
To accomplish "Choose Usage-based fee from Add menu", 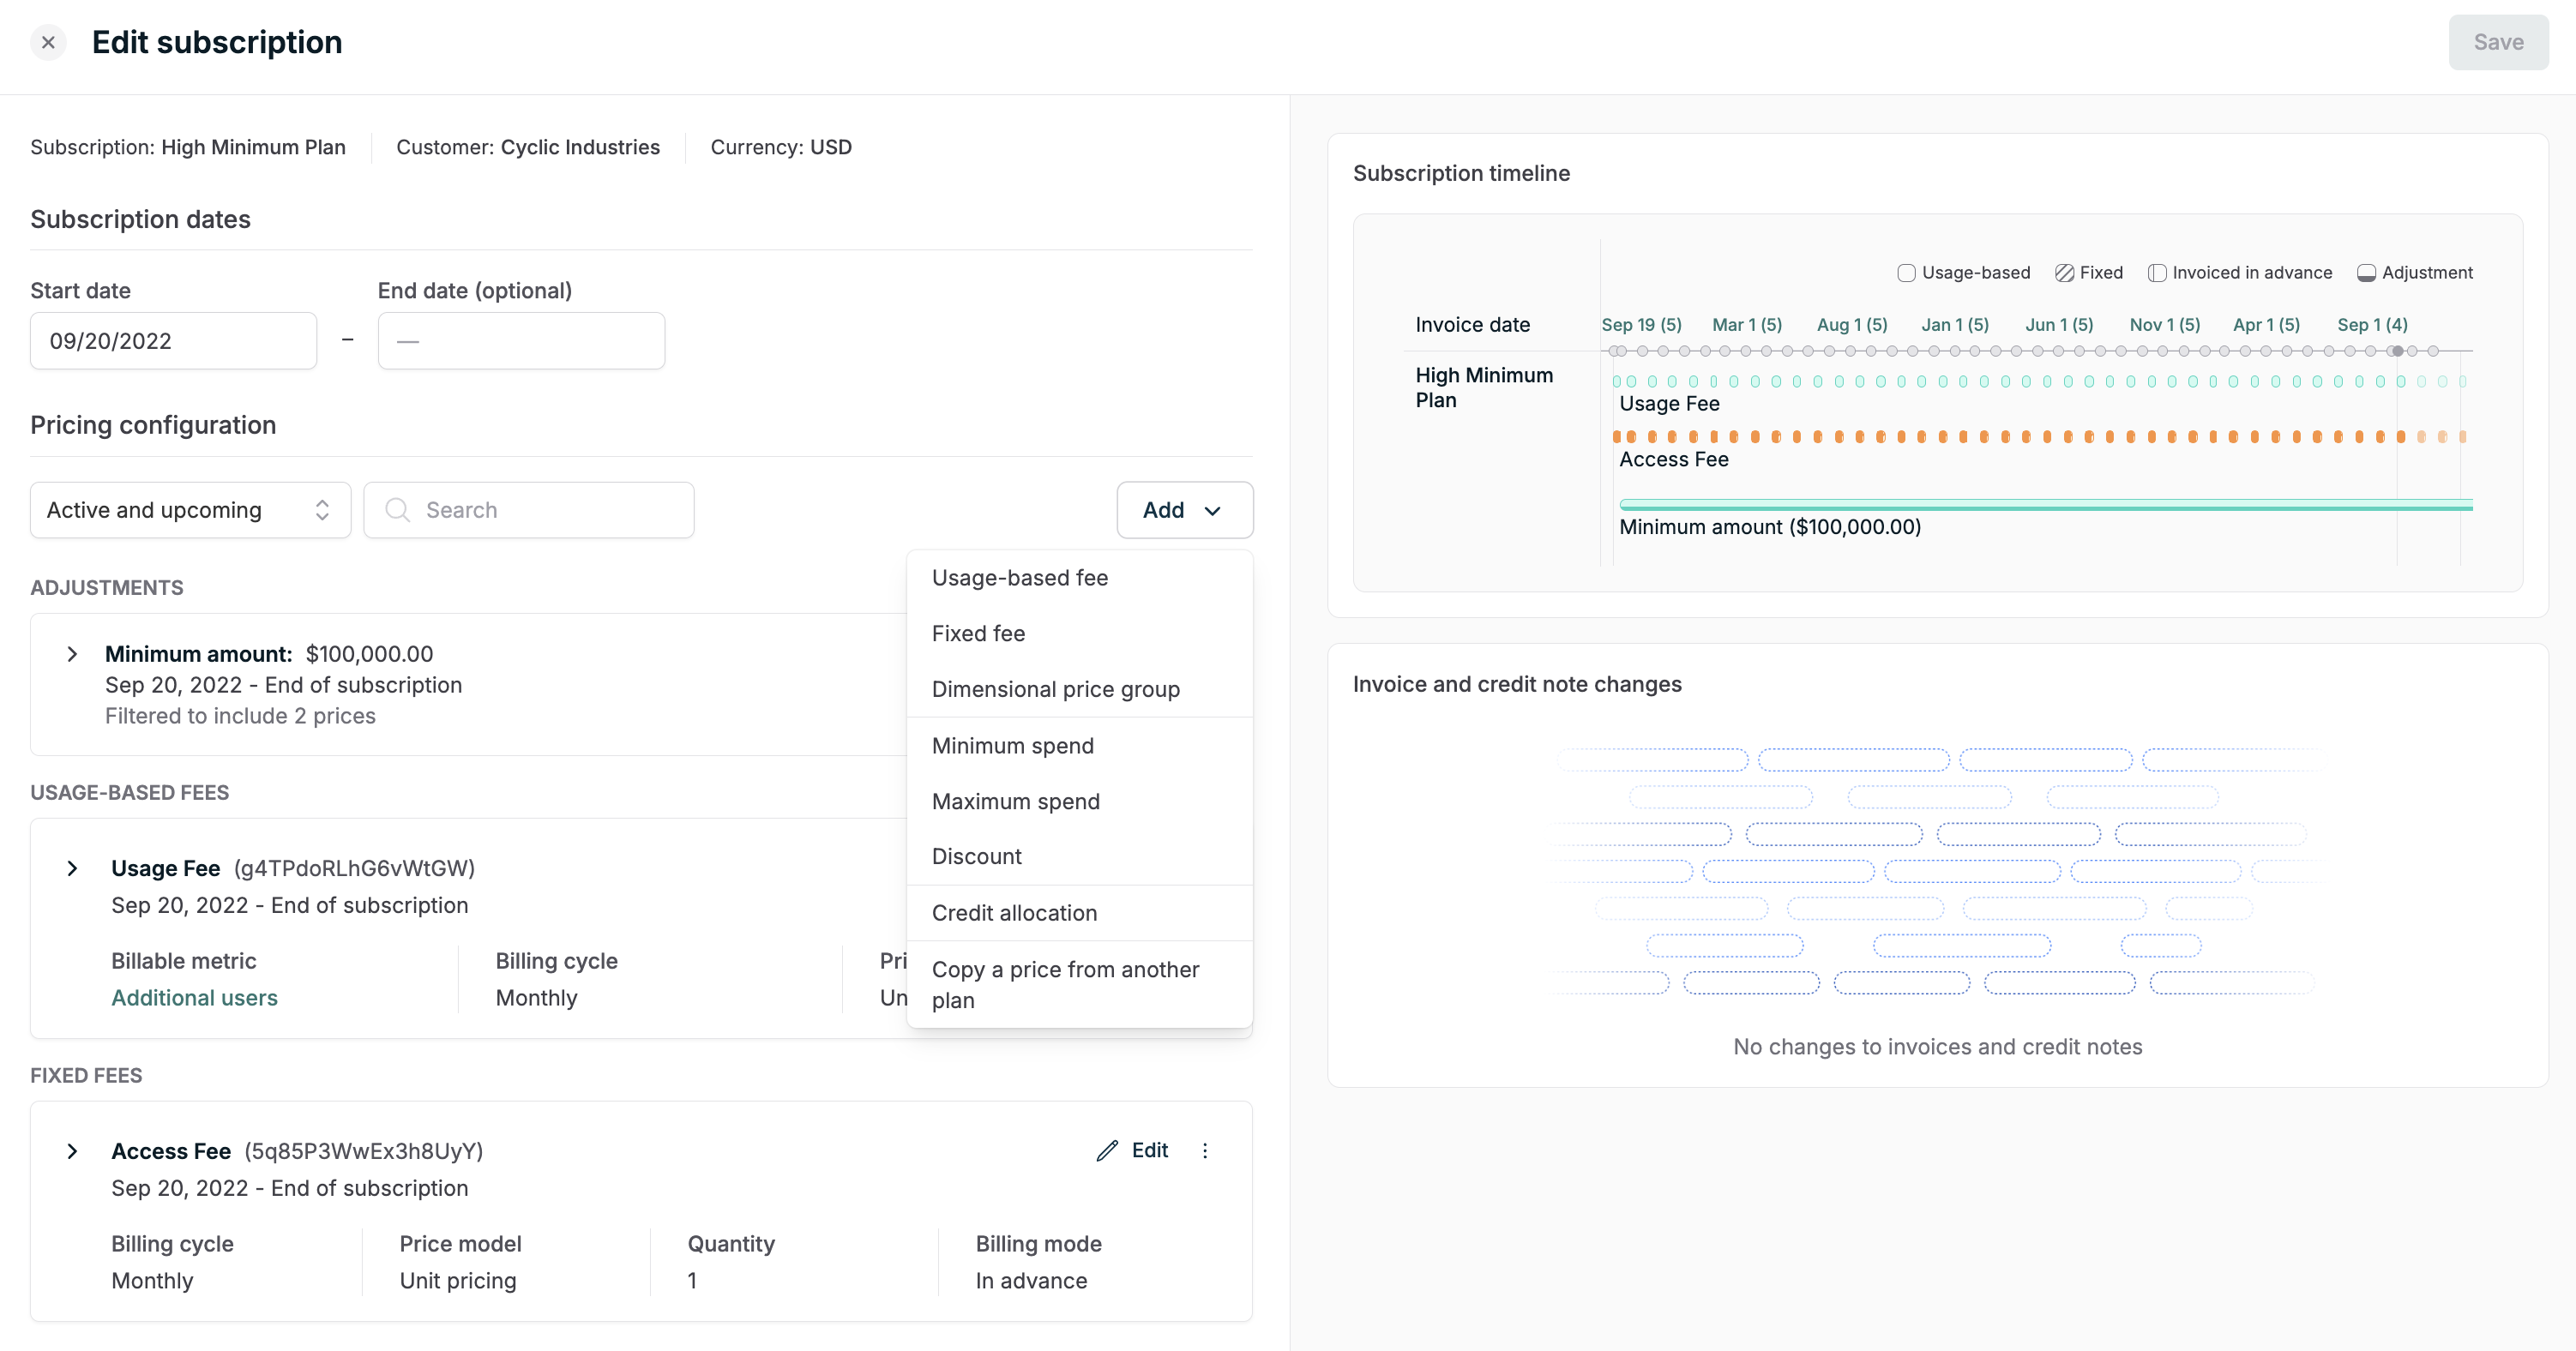I will click(x=1019, y=578).
